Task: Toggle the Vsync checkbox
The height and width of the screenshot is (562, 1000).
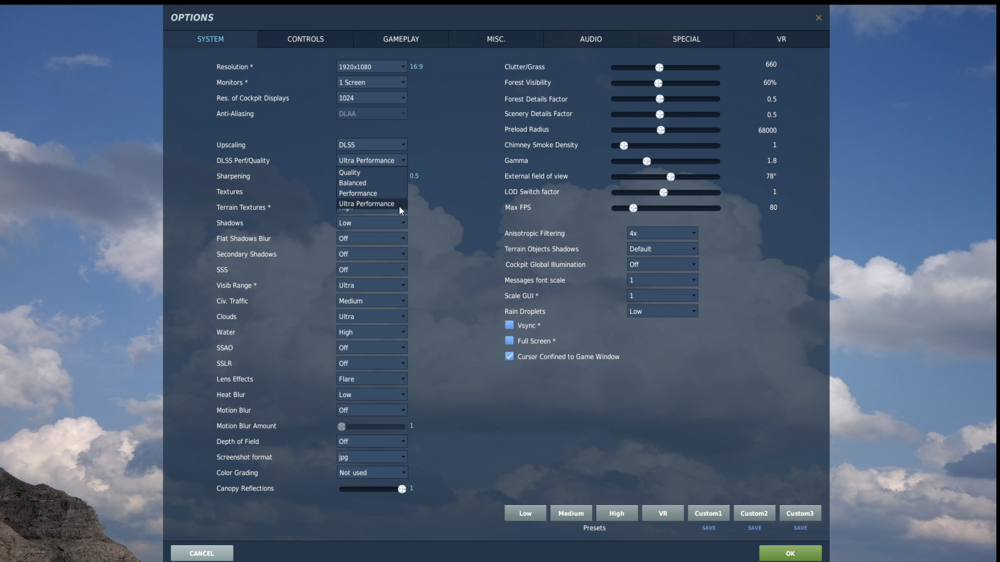Action: click(509, 325)
